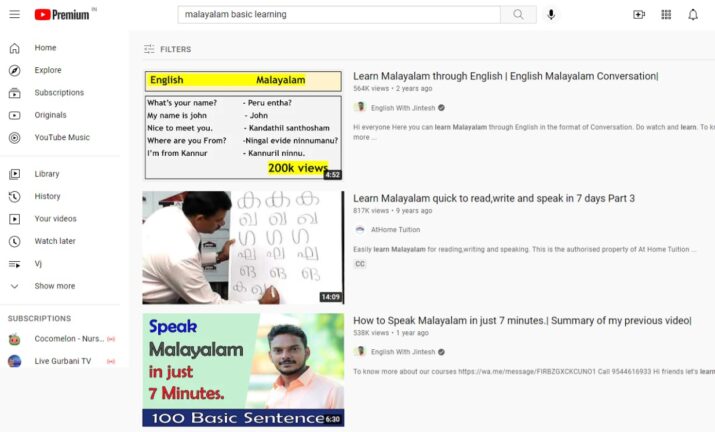Screen dimensions: 715x432
Task: Expand sidebar with Show more chevron
Action: tap(15, 286)
